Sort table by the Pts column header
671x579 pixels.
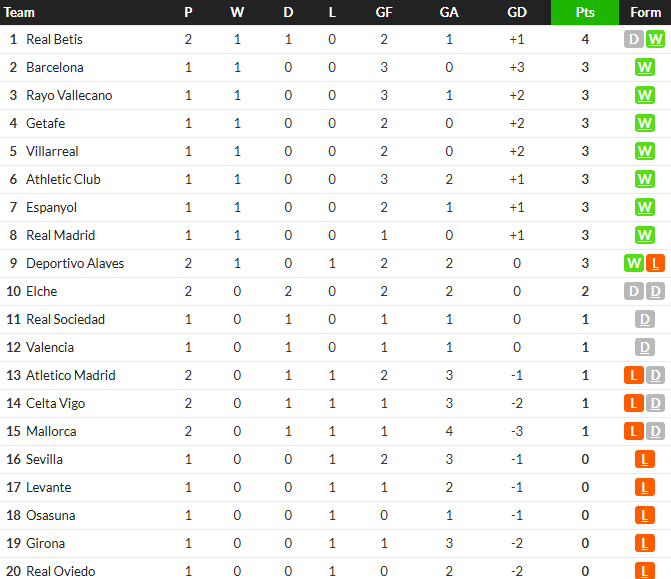pyautogui.click(x=585, y=12)
